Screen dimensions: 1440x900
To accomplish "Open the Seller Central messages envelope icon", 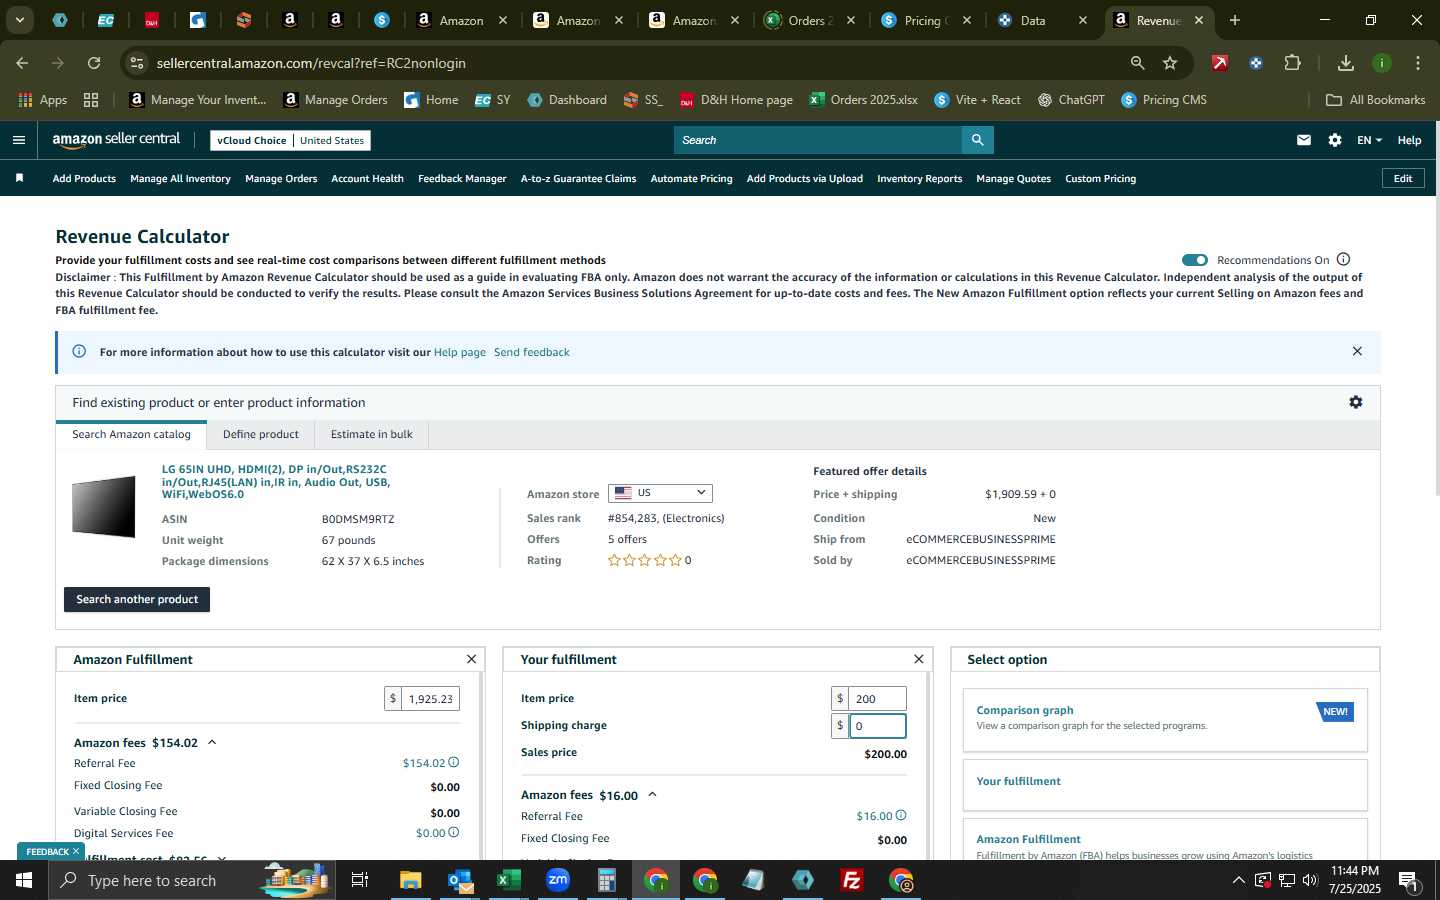I will click(x=1303, y=140).
